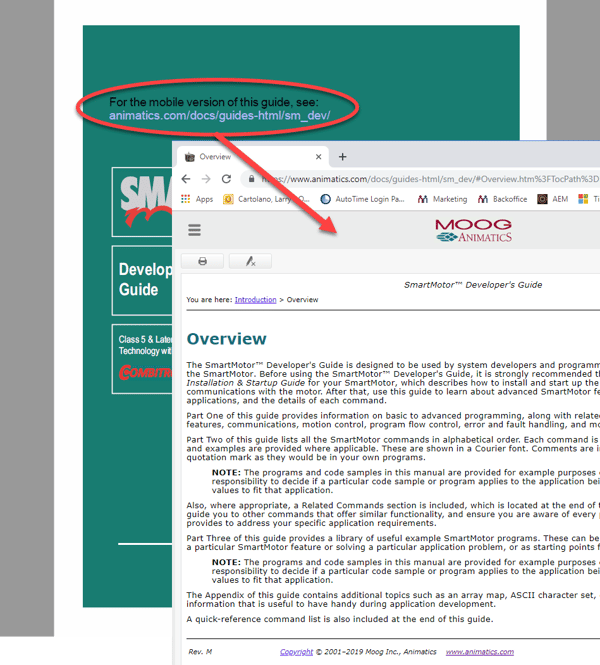Image resolution: width=600 pixels, height=665 pixels.
Task: Open the Cartolano, Larry bookmark
Action: tap(266, 199)
